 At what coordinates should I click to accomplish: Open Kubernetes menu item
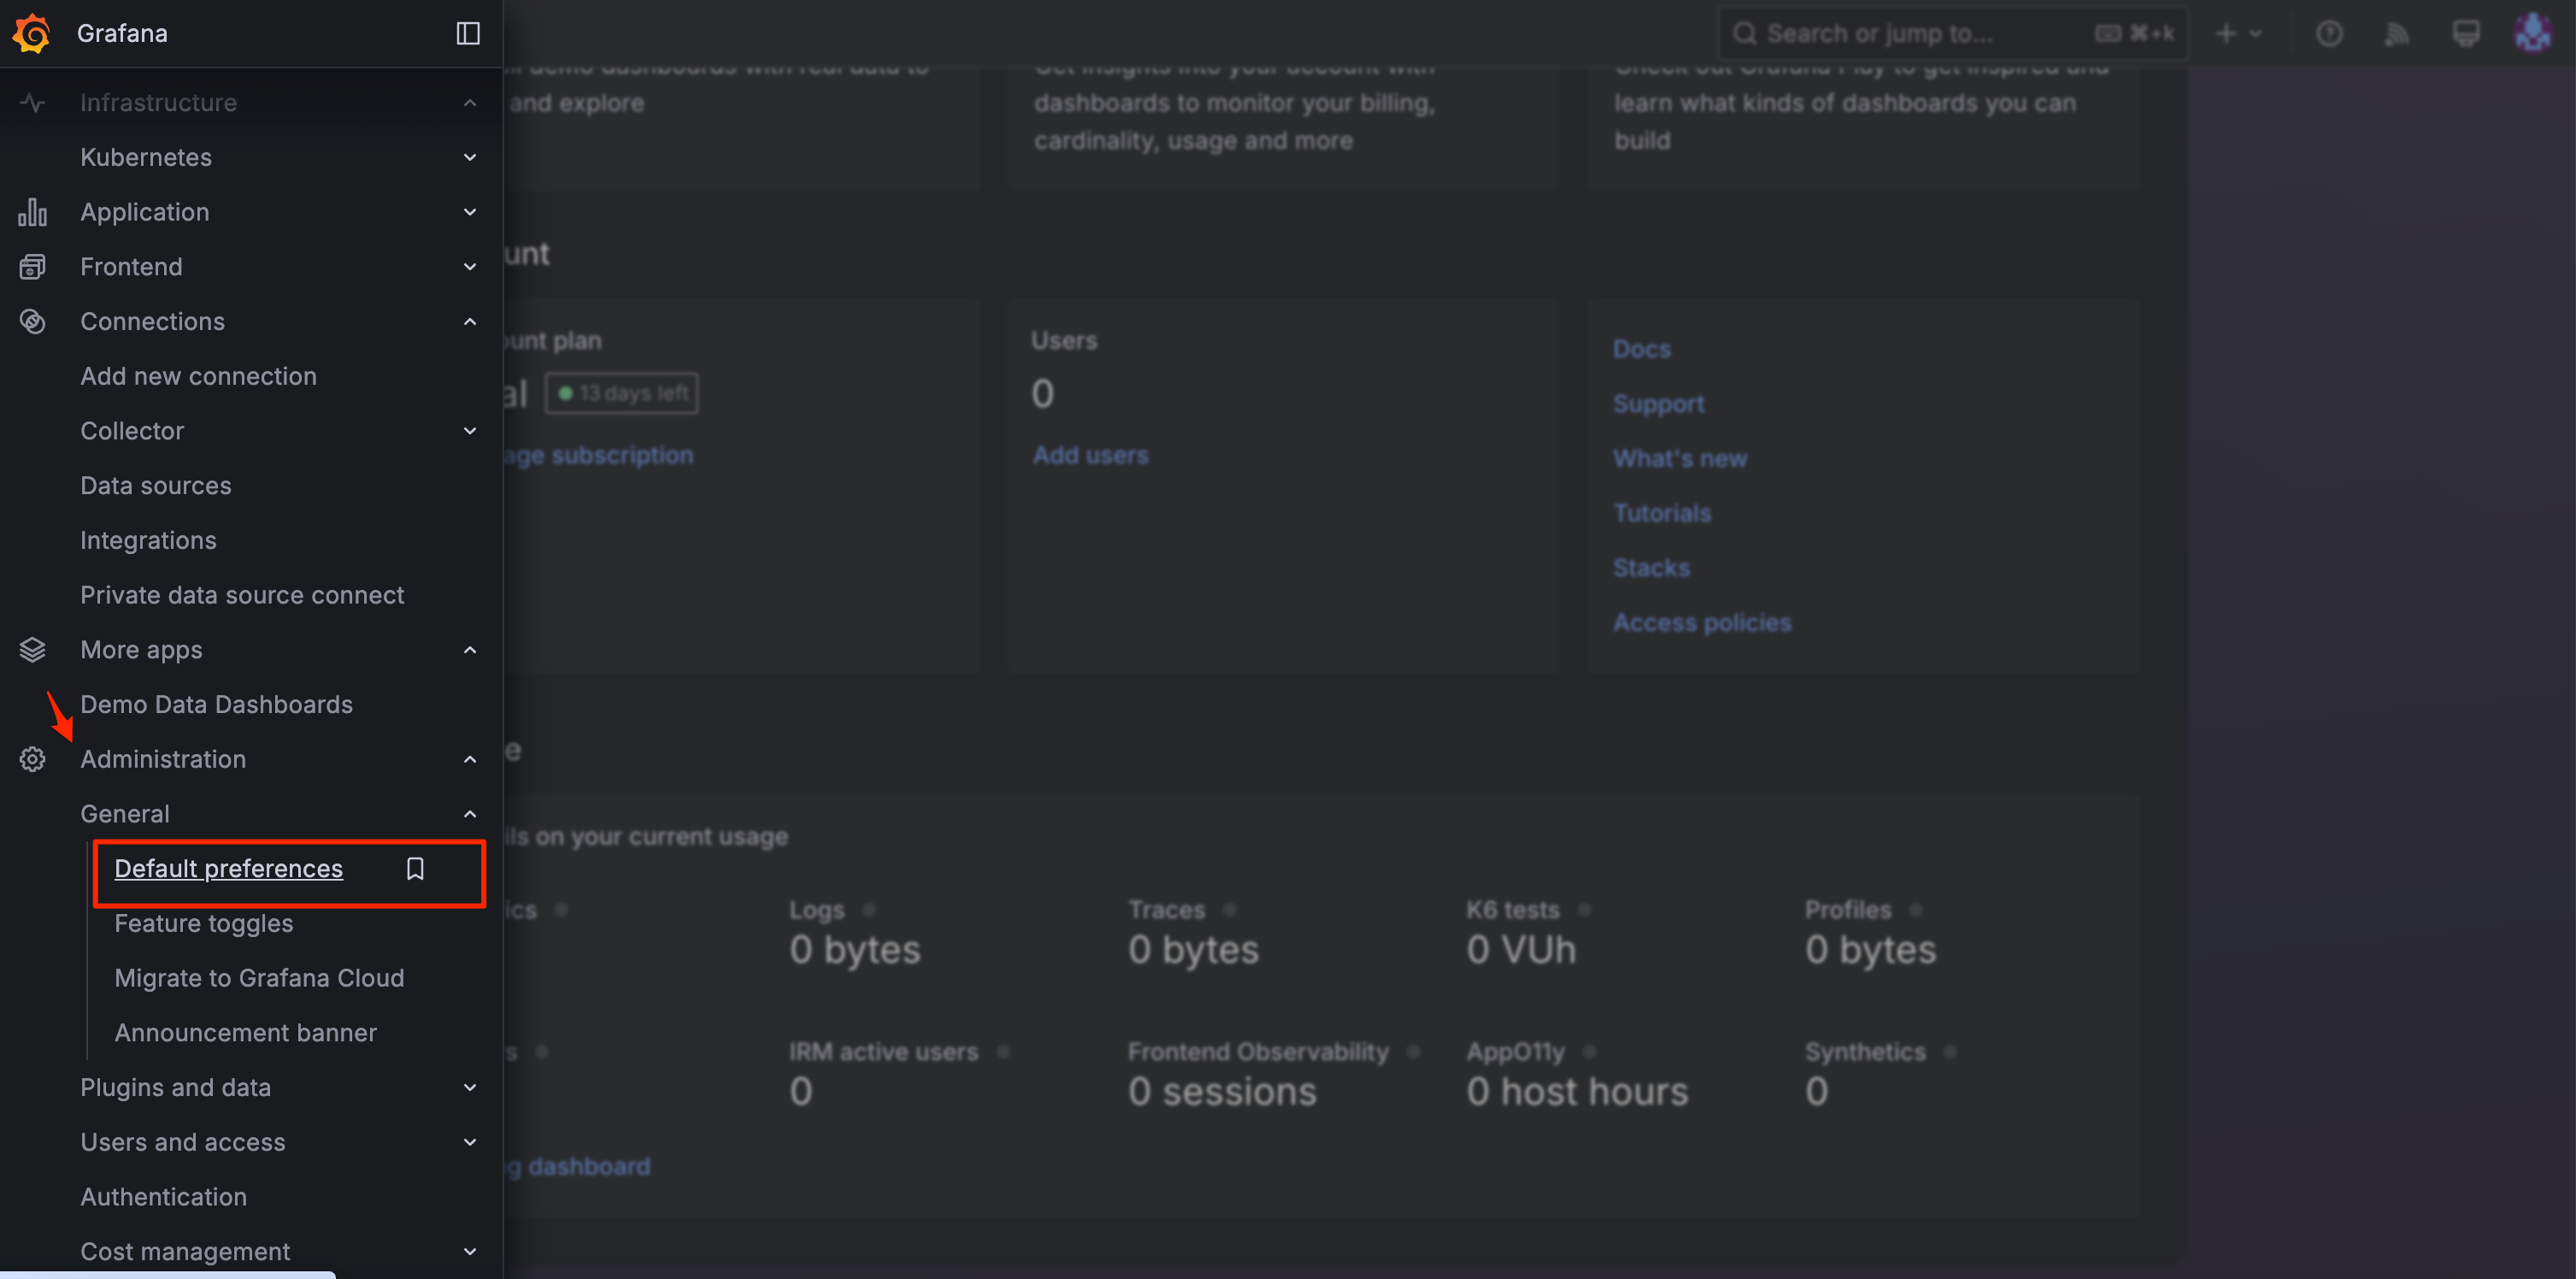coord(146,158)
